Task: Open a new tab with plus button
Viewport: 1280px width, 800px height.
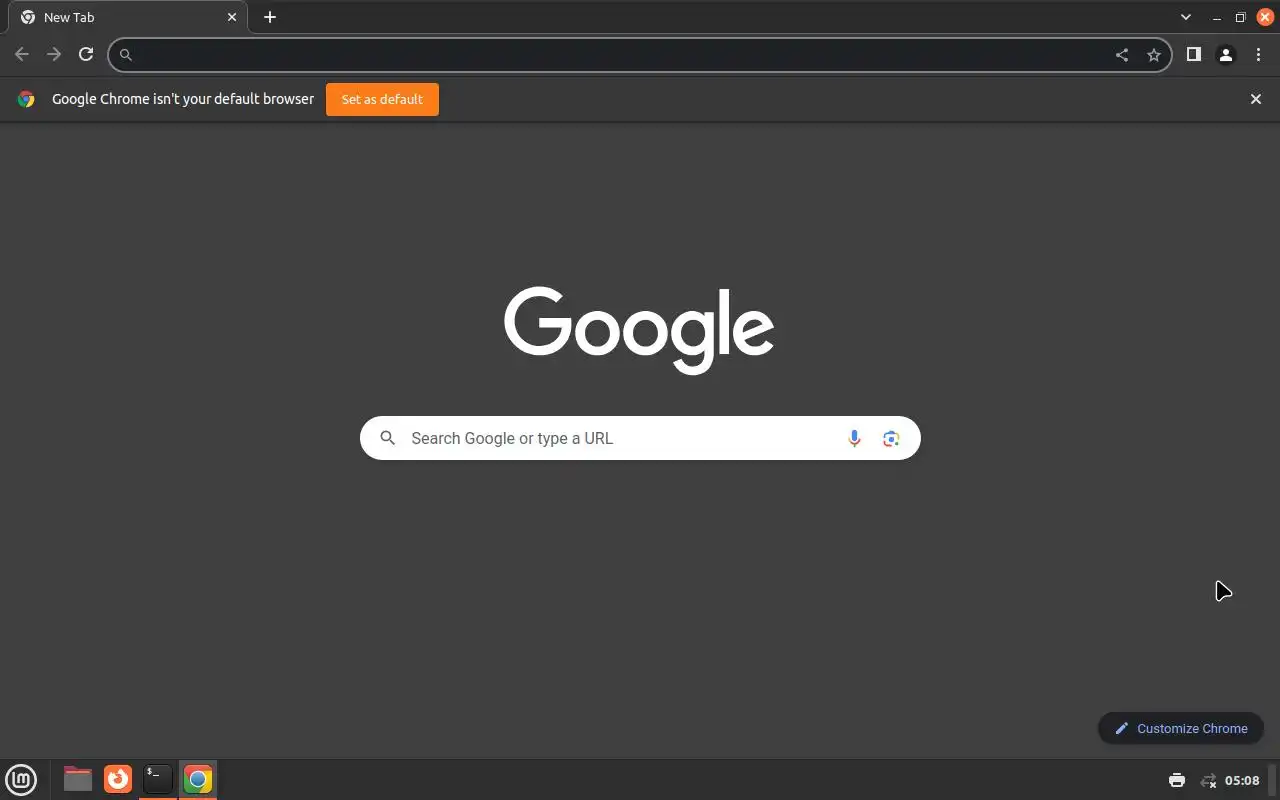Action: pos(270,17)
